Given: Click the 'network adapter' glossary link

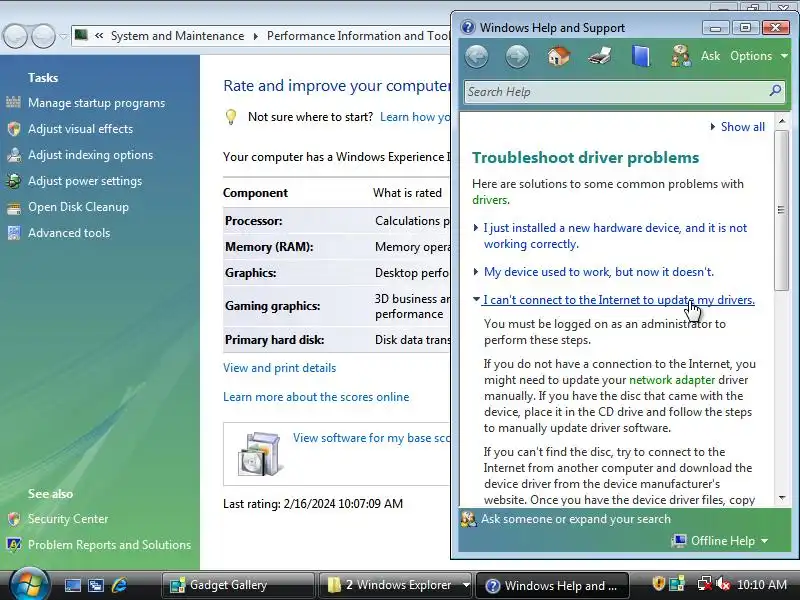Looking at the screenshot, I should click(672, 380).
